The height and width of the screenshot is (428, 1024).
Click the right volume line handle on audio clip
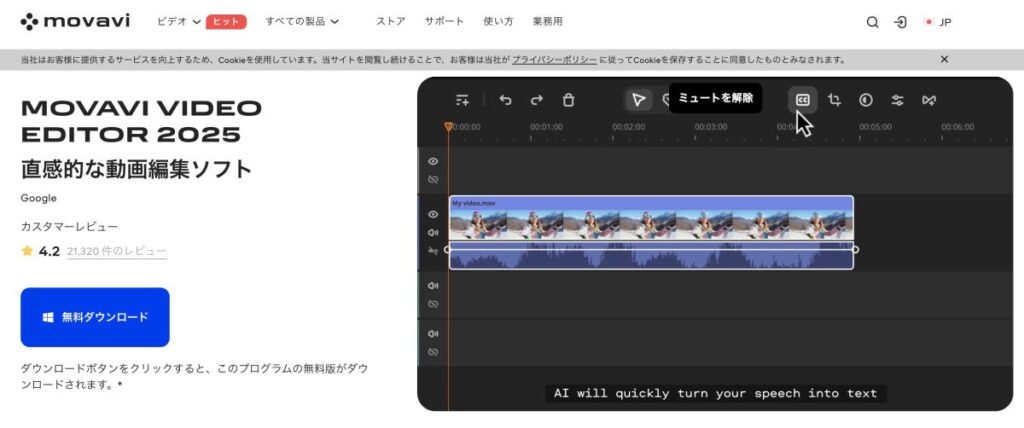856,249
